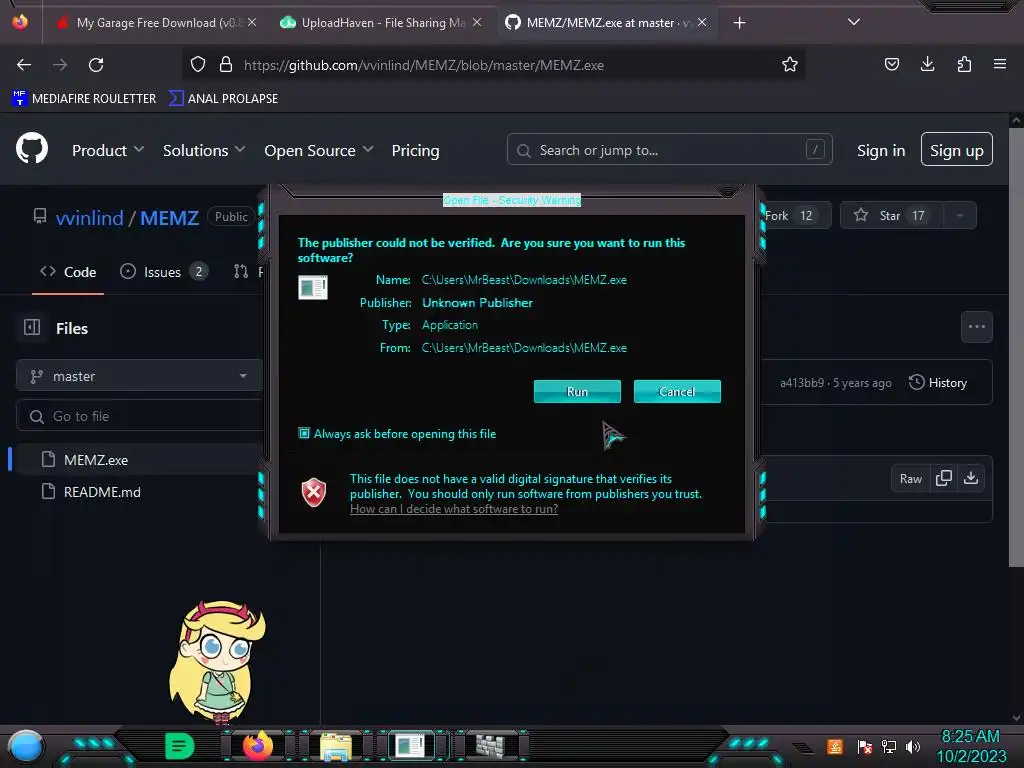The width and height of the screenshot is (1024, 768).
Task: Bookmark this page with the star
Action: point(790,65)
